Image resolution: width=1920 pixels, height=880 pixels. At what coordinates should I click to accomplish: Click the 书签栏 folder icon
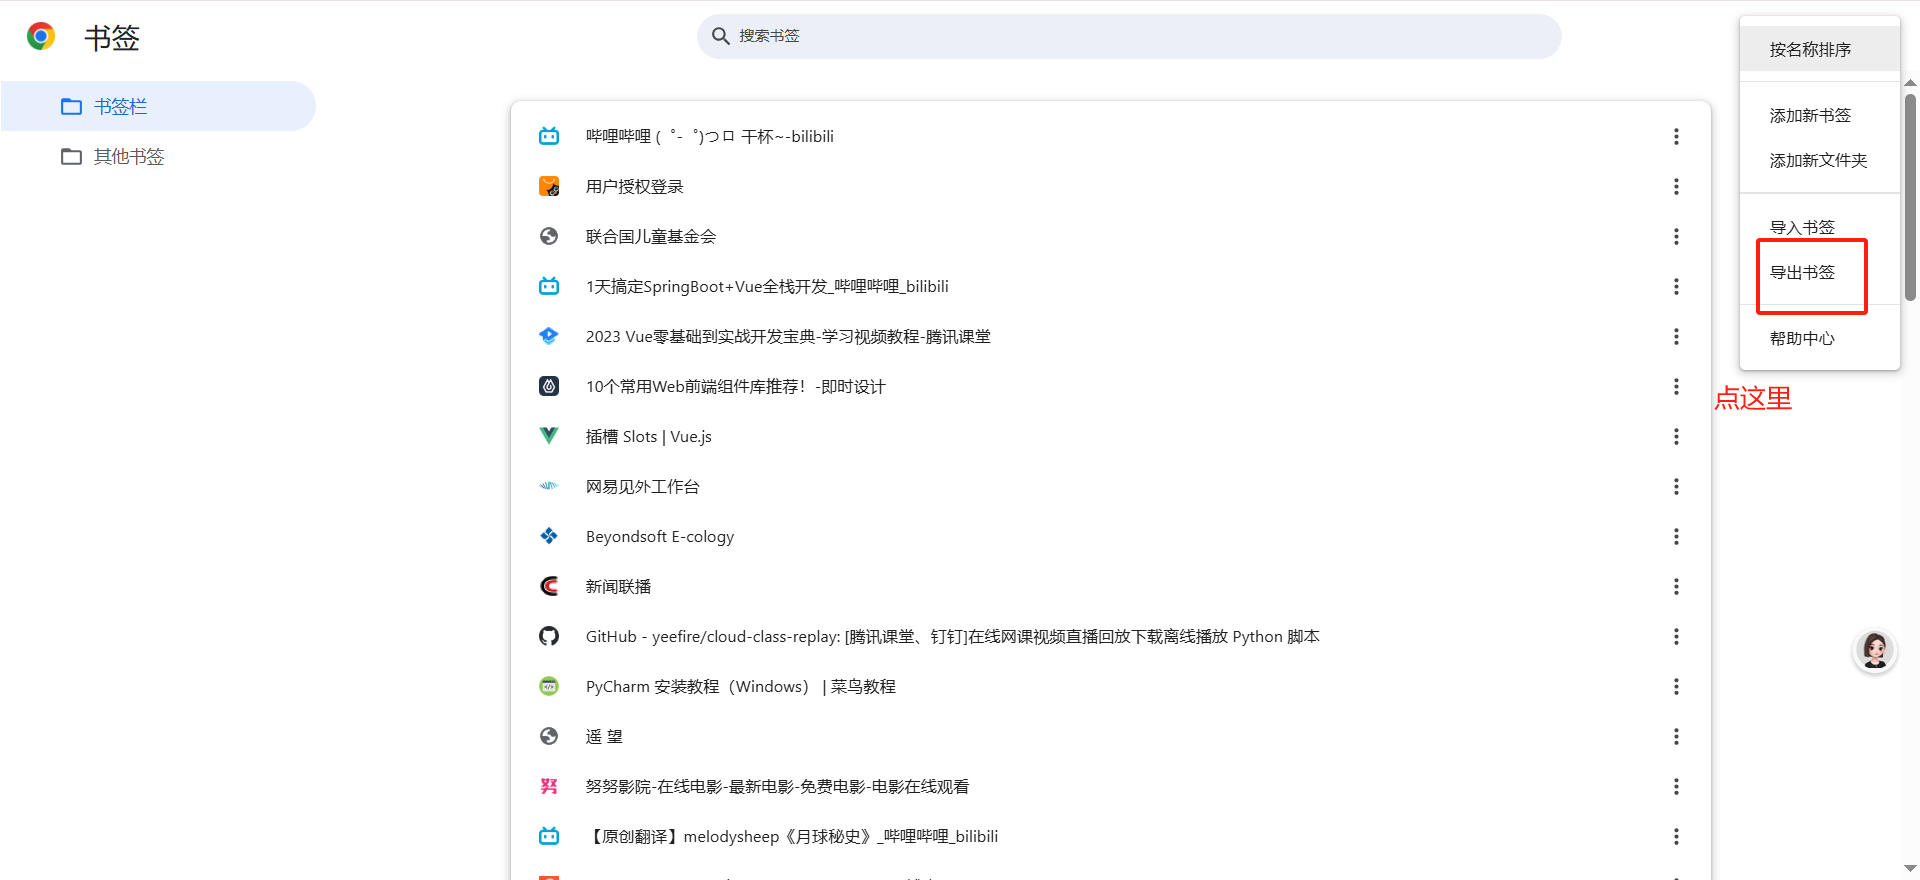[71, 106]
